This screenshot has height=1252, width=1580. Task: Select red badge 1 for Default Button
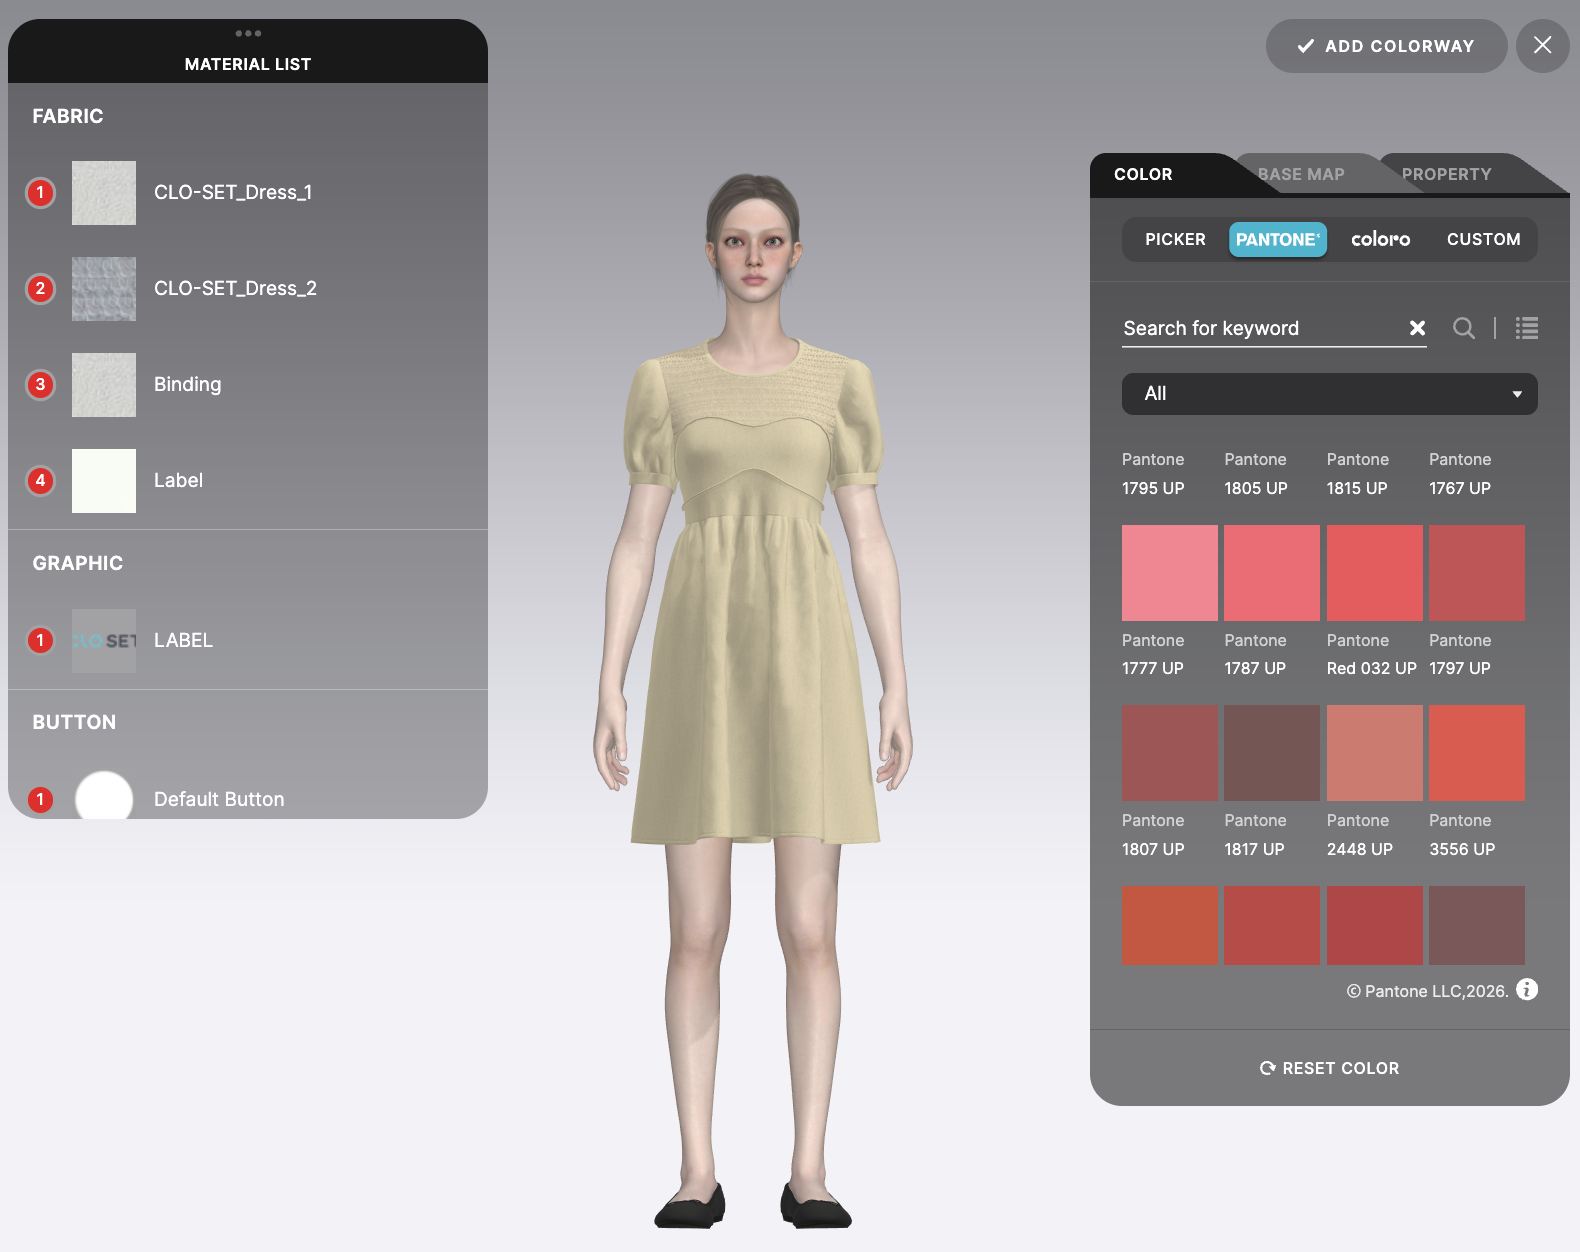pyautogui.click(x=40, y=799)
